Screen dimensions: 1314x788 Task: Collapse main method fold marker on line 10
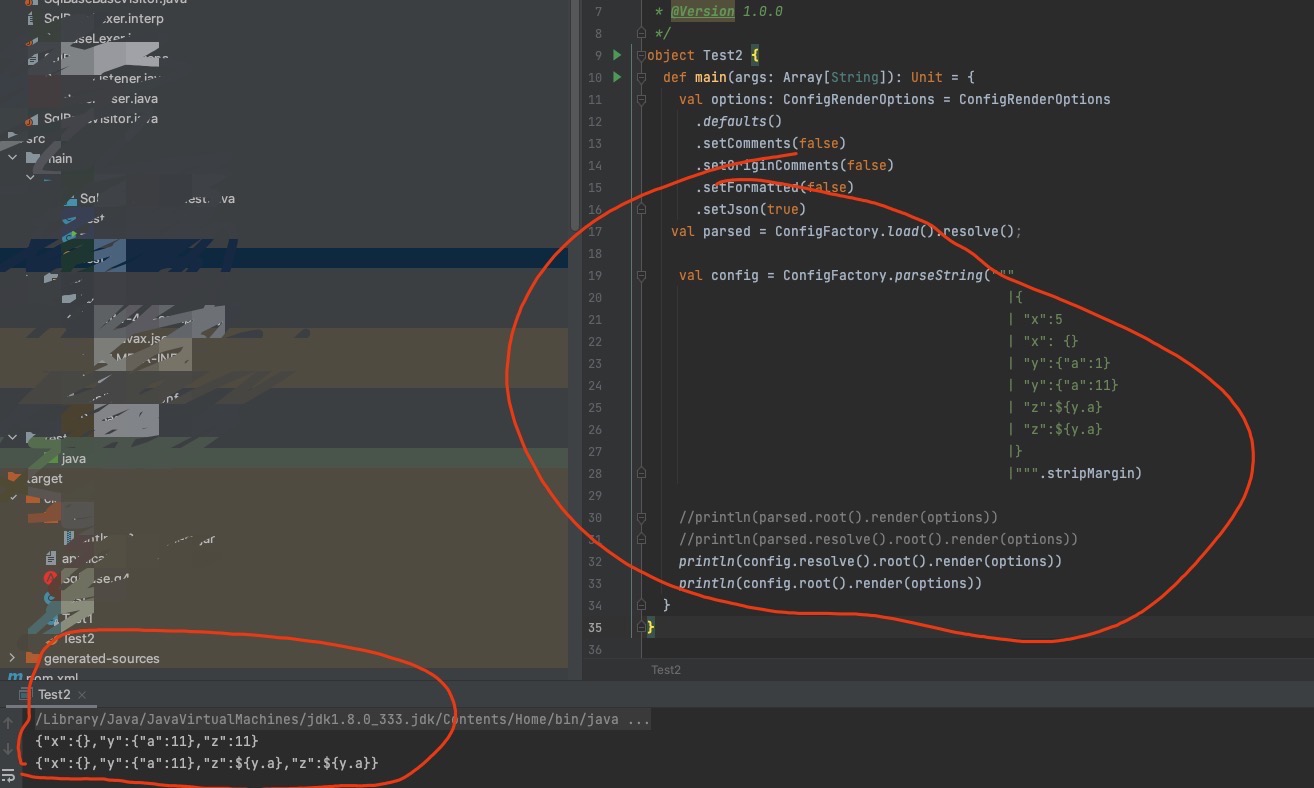641,77
